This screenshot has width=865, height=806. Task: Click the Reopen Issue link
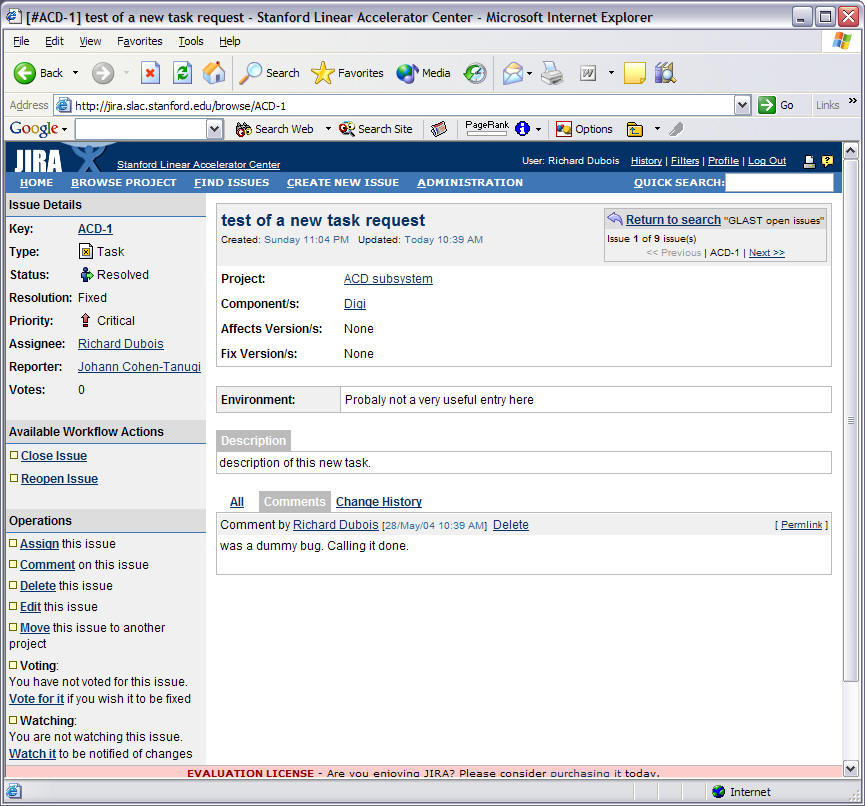click(x=59, y=479)
